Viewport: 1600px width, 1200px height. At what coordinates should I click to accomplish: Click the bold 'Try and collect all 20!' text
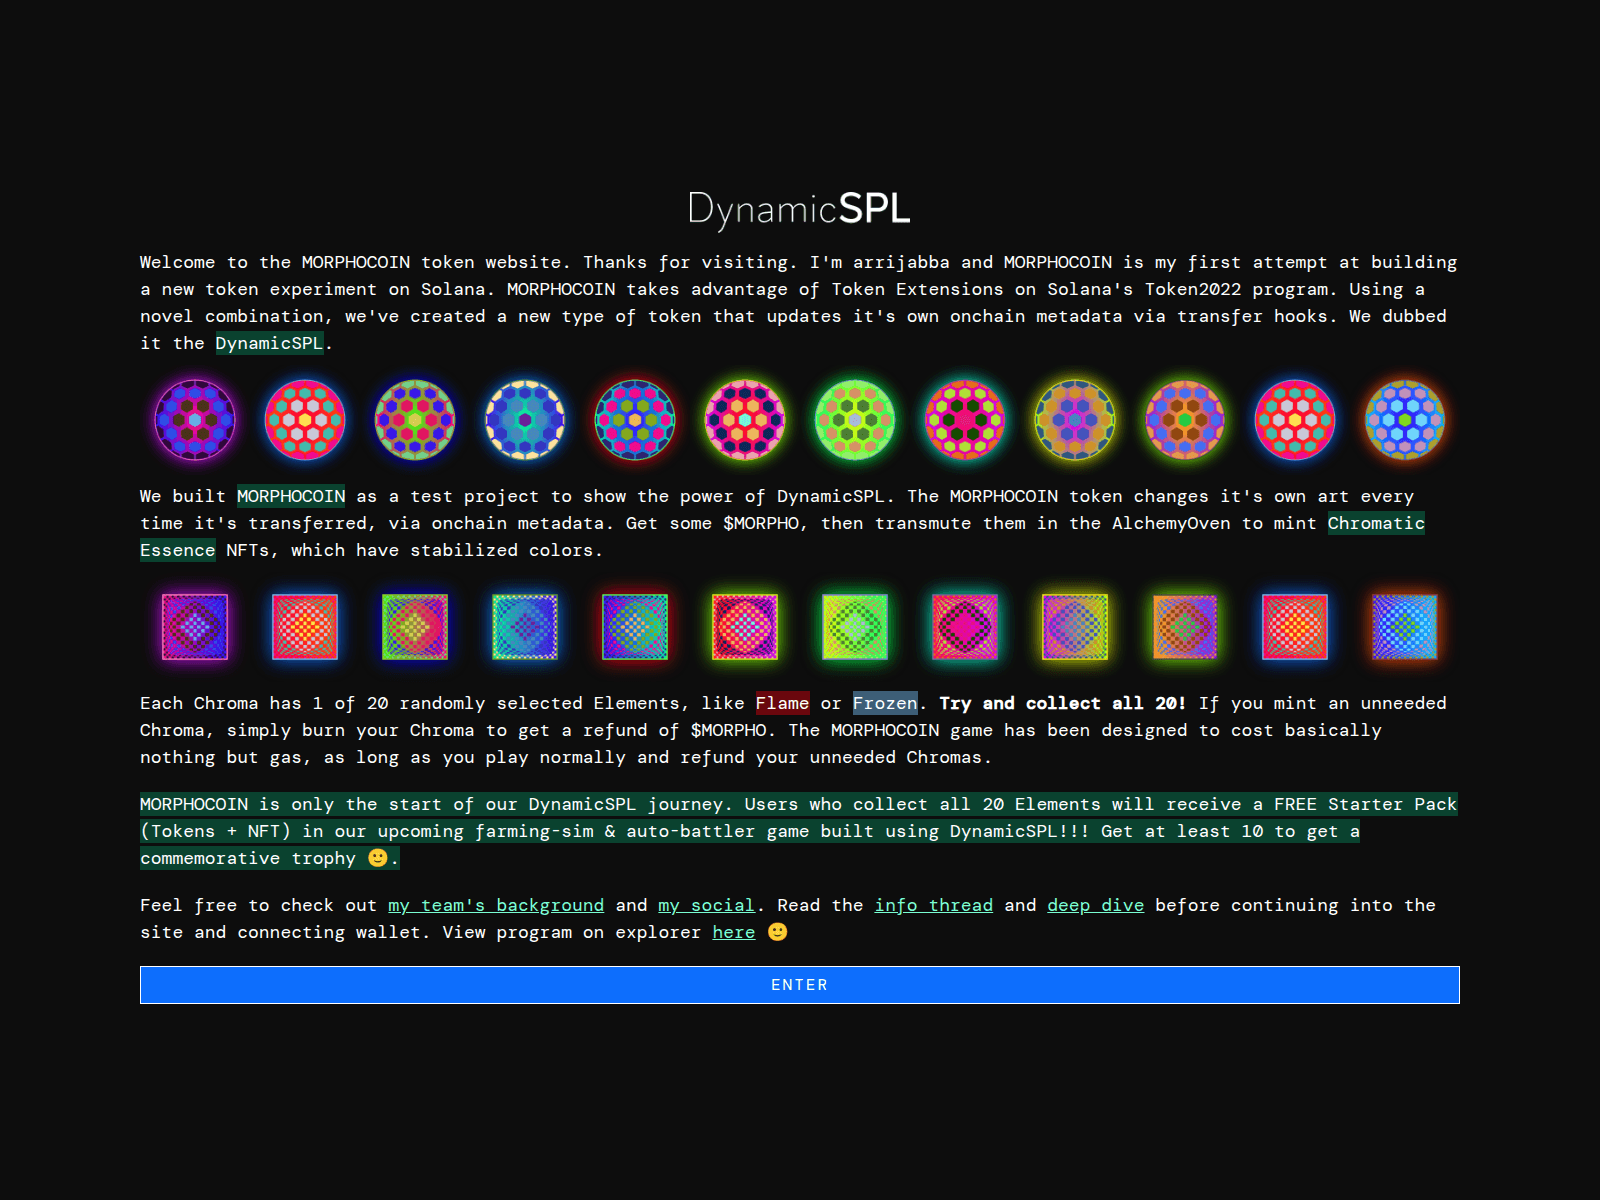1062,703
